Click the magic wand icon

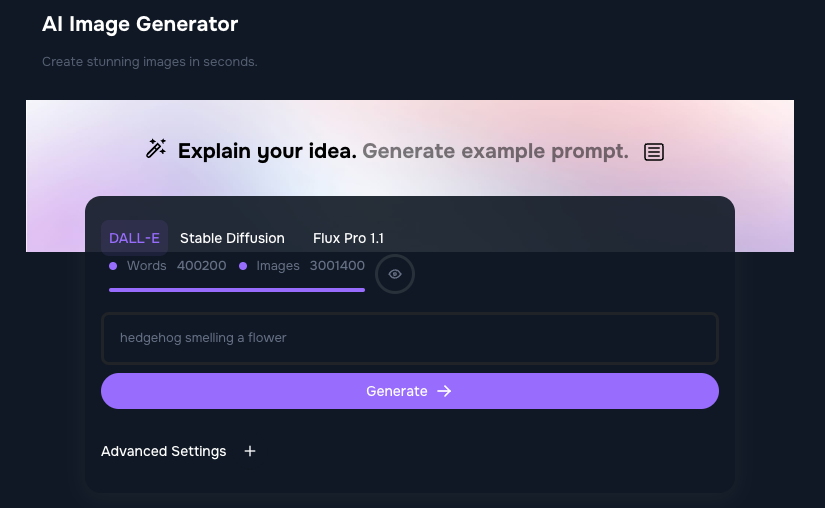point(156,149)
